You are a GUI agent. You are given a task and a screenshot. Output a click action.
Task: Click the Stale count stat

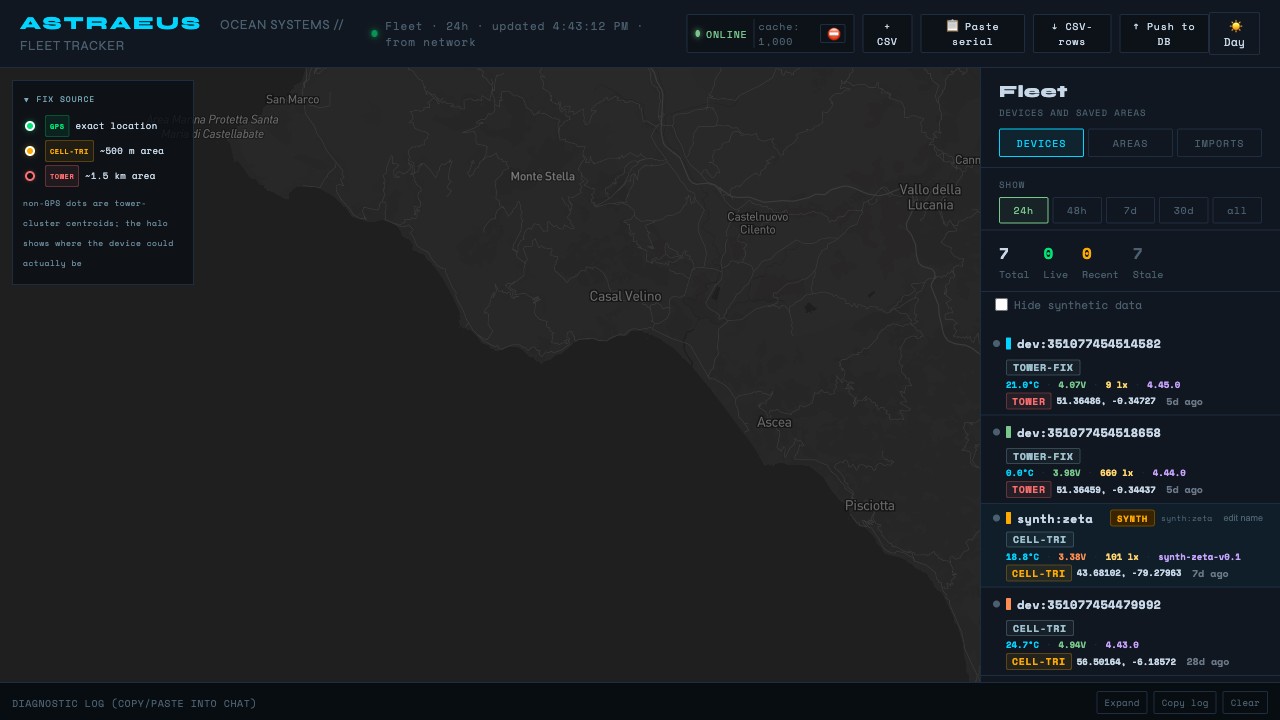pyautogui.click(x=1147, y=263)
